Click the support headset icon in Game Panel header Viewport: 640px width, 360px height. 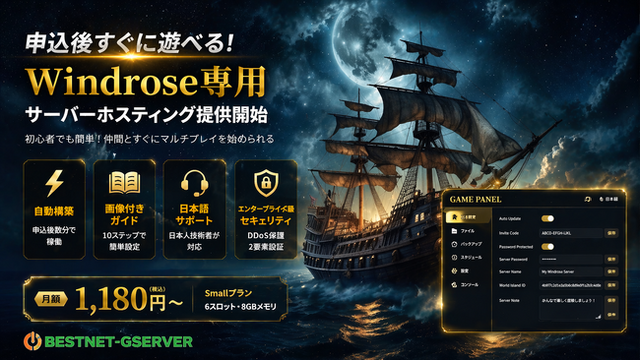[x=587, y=199]
